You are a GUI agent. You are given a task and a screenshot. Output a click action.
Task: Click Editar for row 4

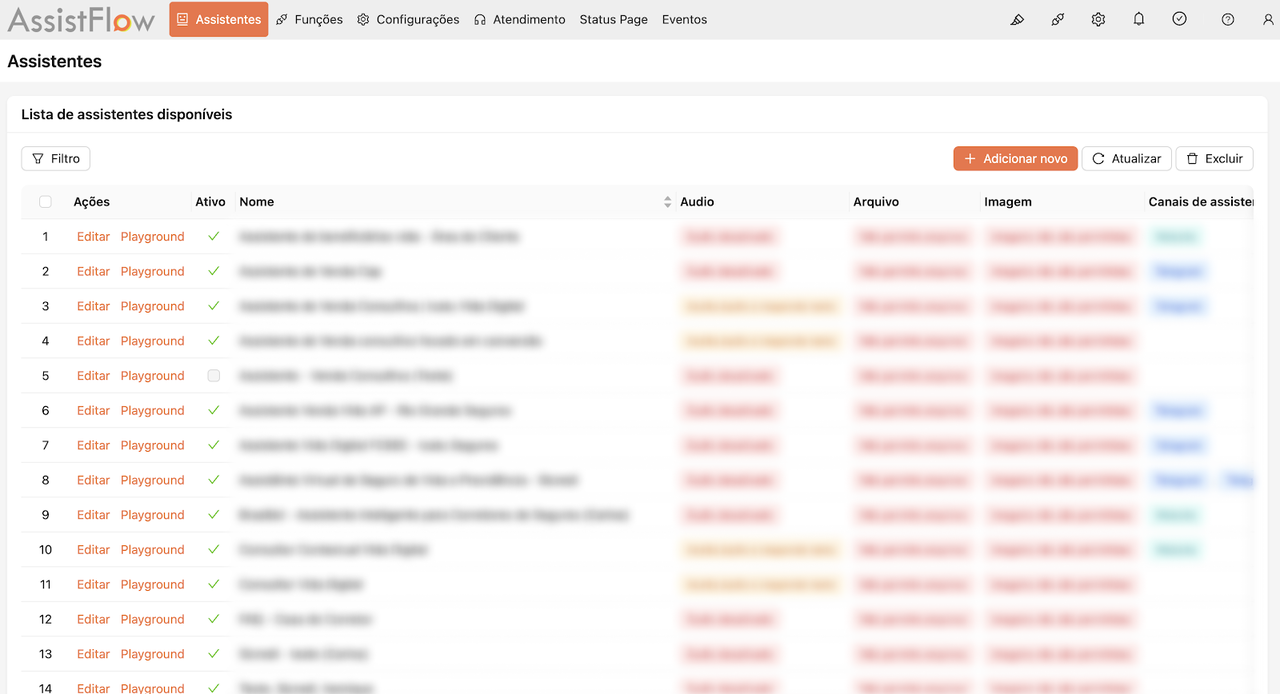93,341
